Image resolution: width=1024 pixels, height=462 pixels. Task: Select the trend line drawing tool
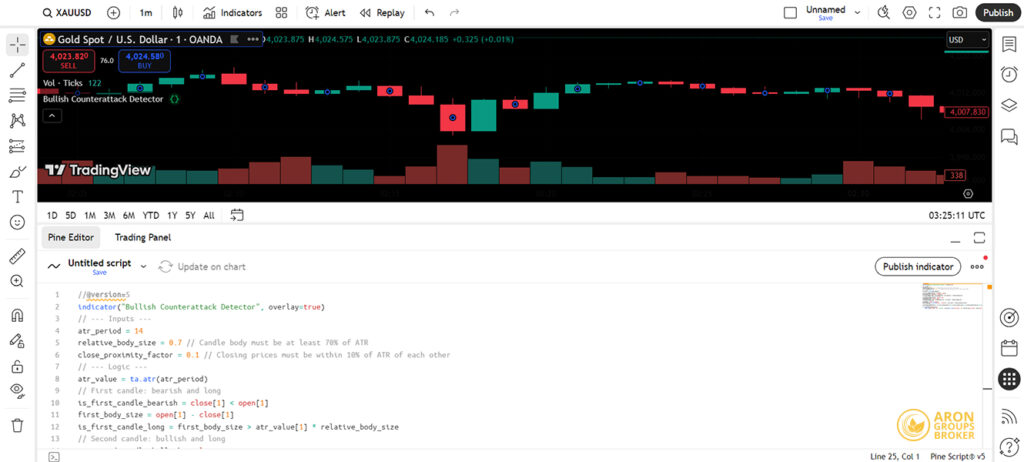[17, 70]
